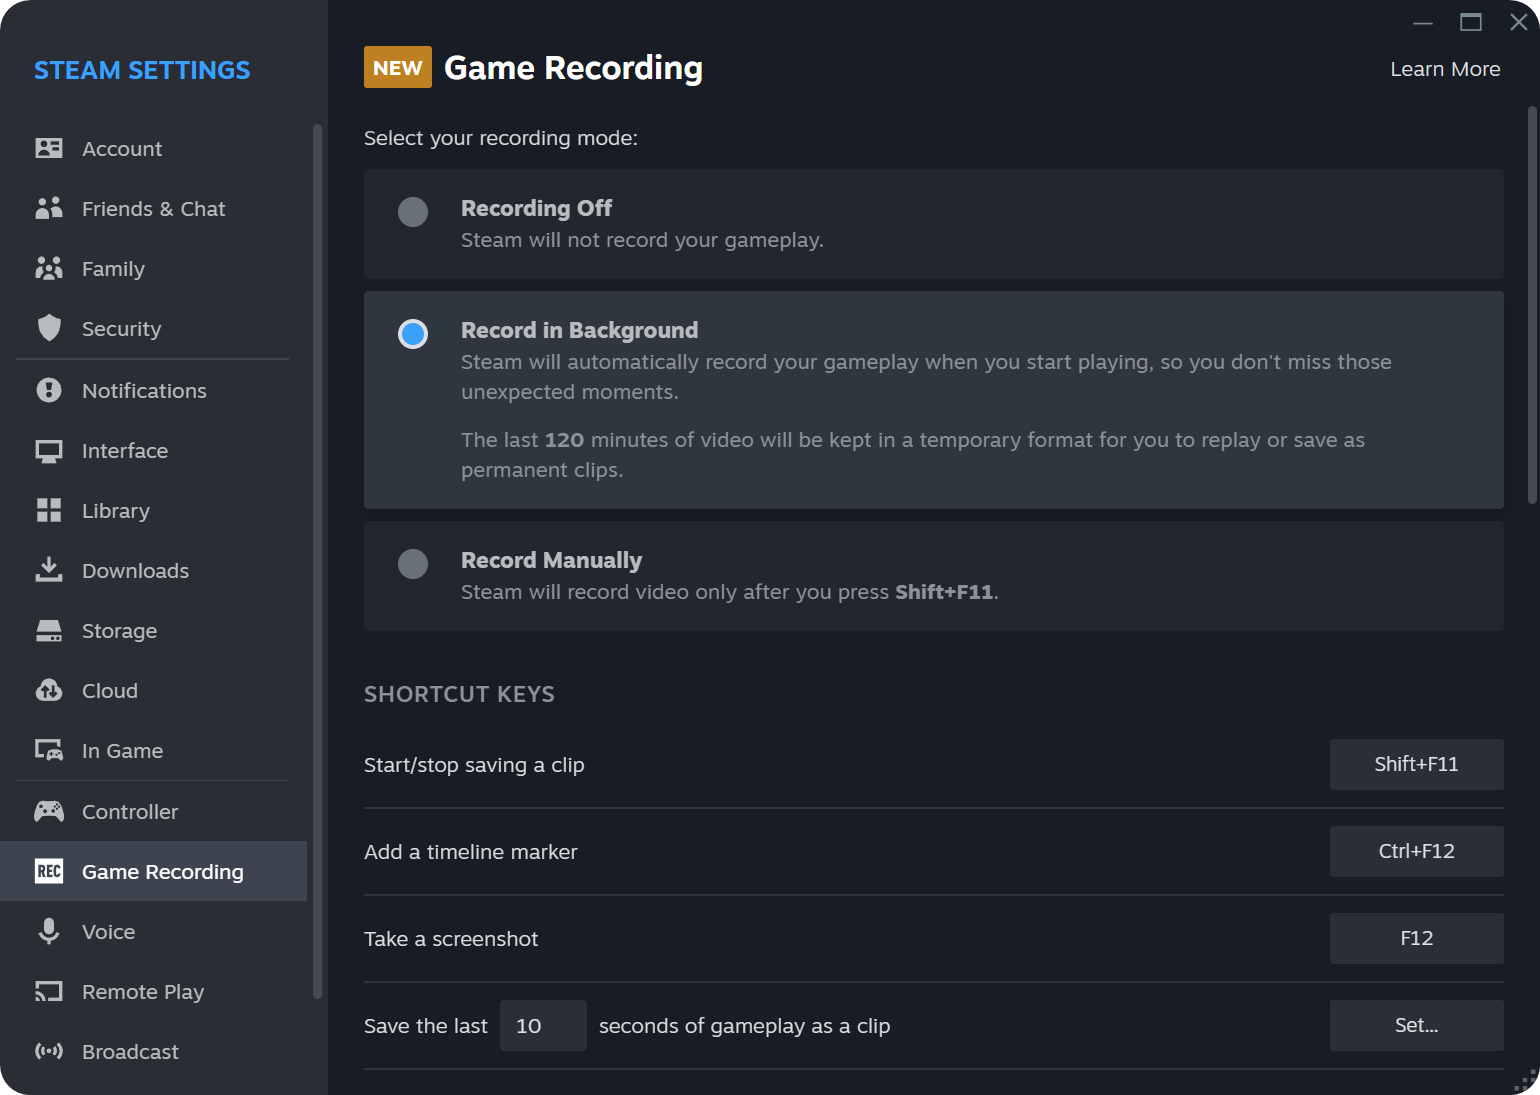Select the Account settings icon
This screenshot has height=1095, width=1540.
(x=48, y=148)
